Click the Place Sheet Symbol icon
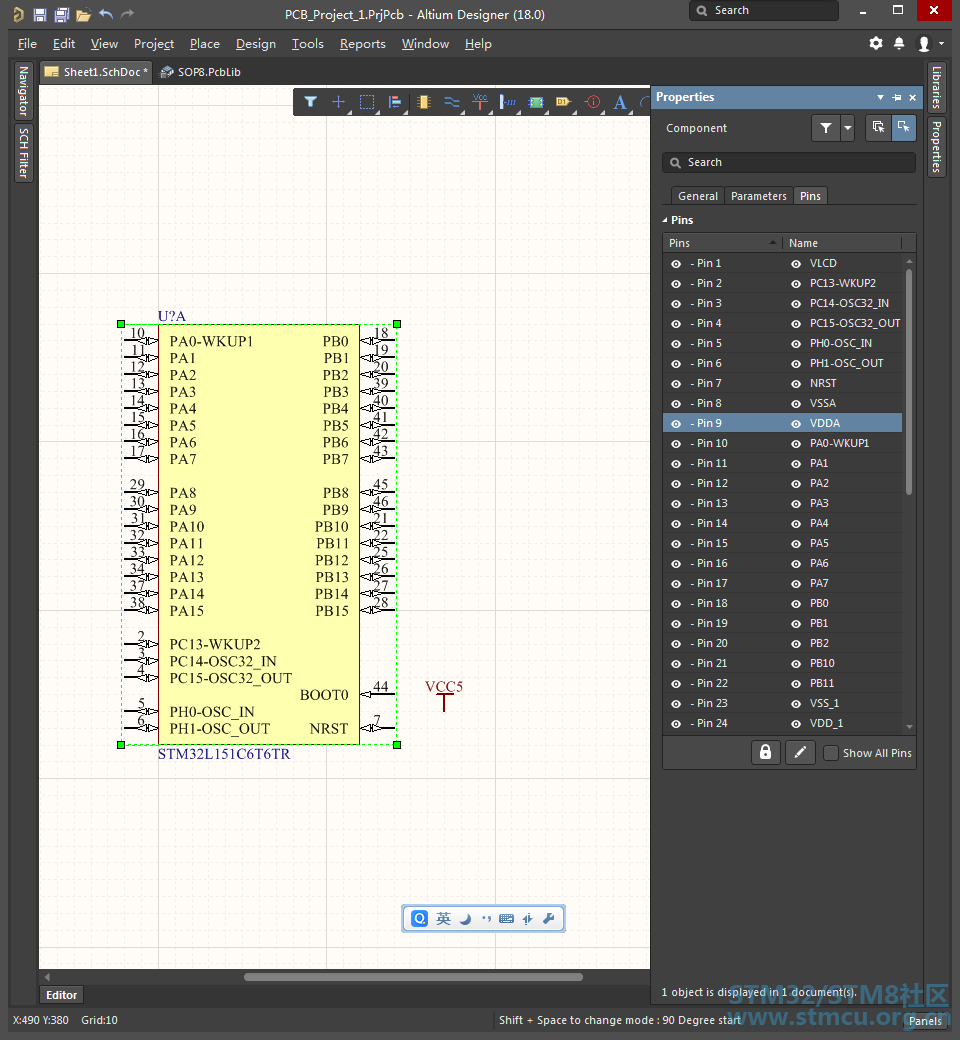The width and height of the screenshot is (960, 1040). click(x=536, y=102)
